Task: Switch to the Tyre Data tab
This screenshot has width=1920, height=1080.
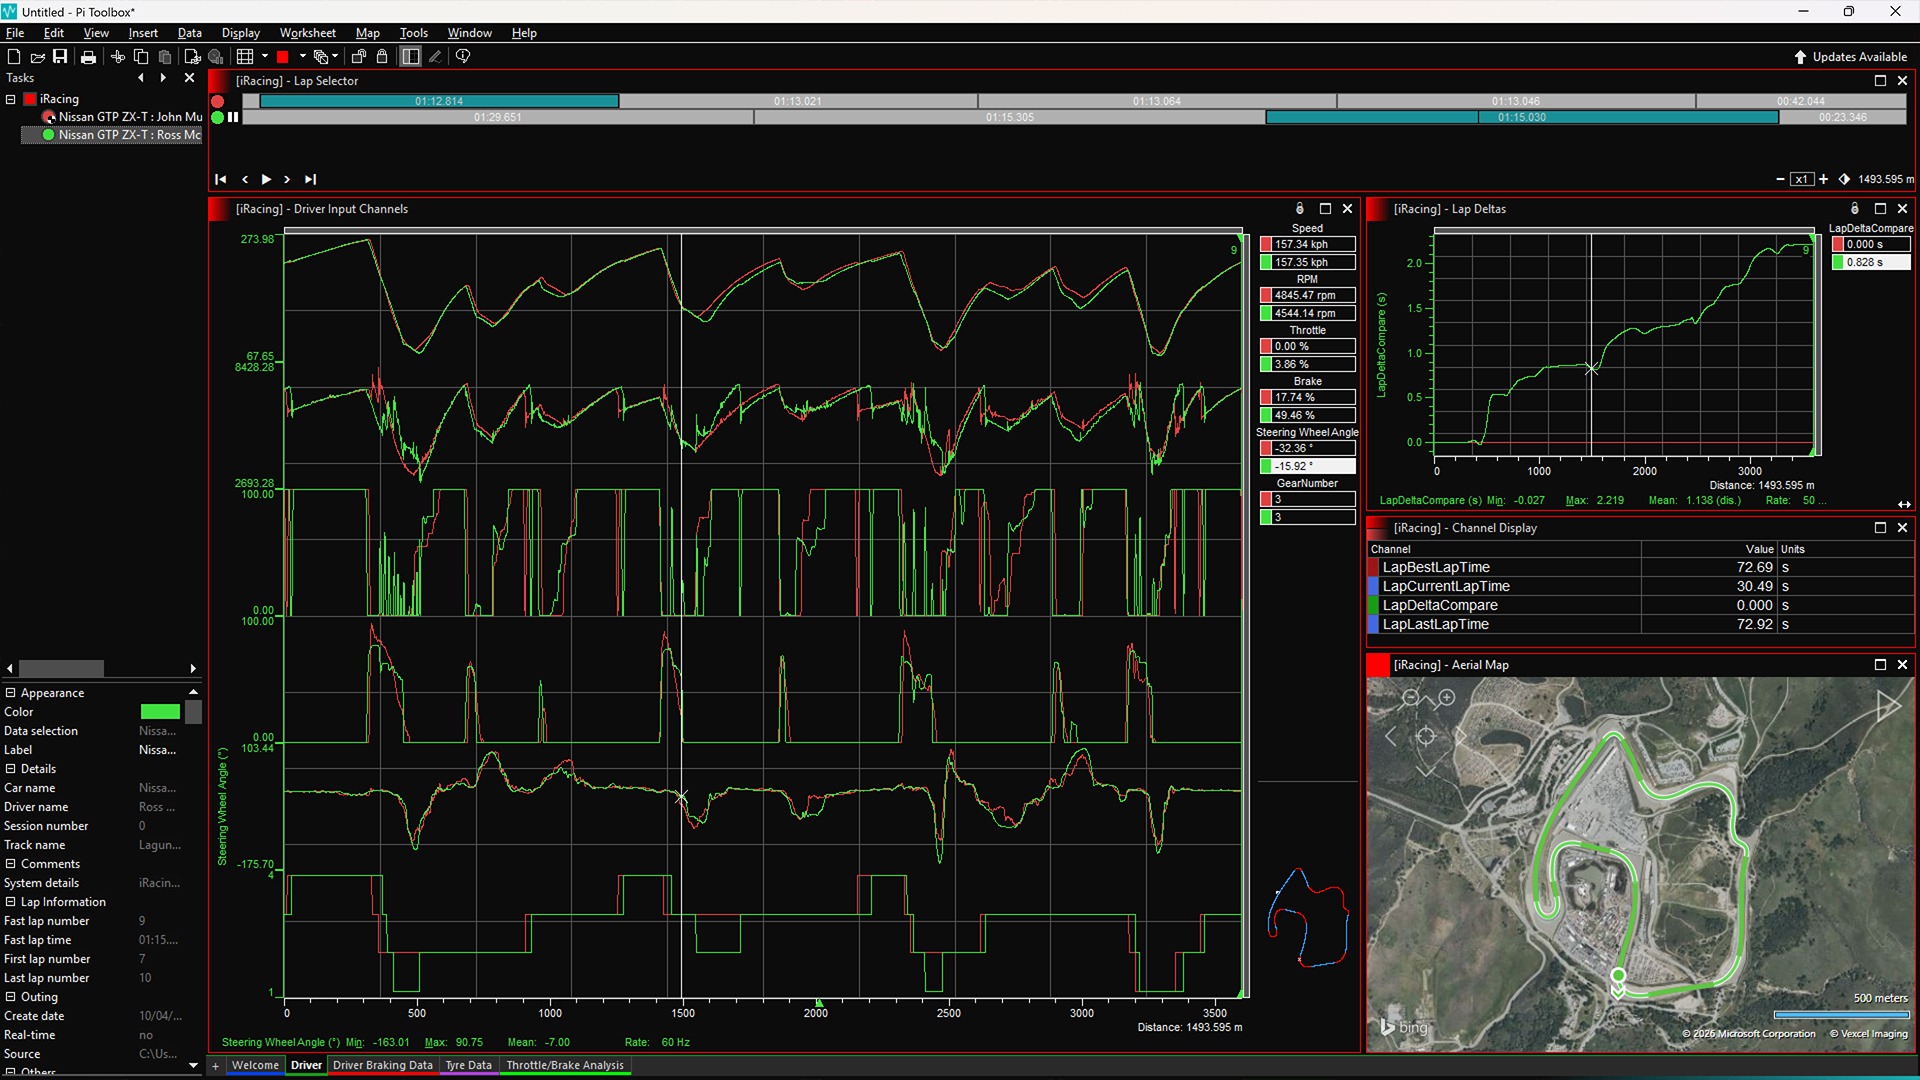Action: [467, 1065]
